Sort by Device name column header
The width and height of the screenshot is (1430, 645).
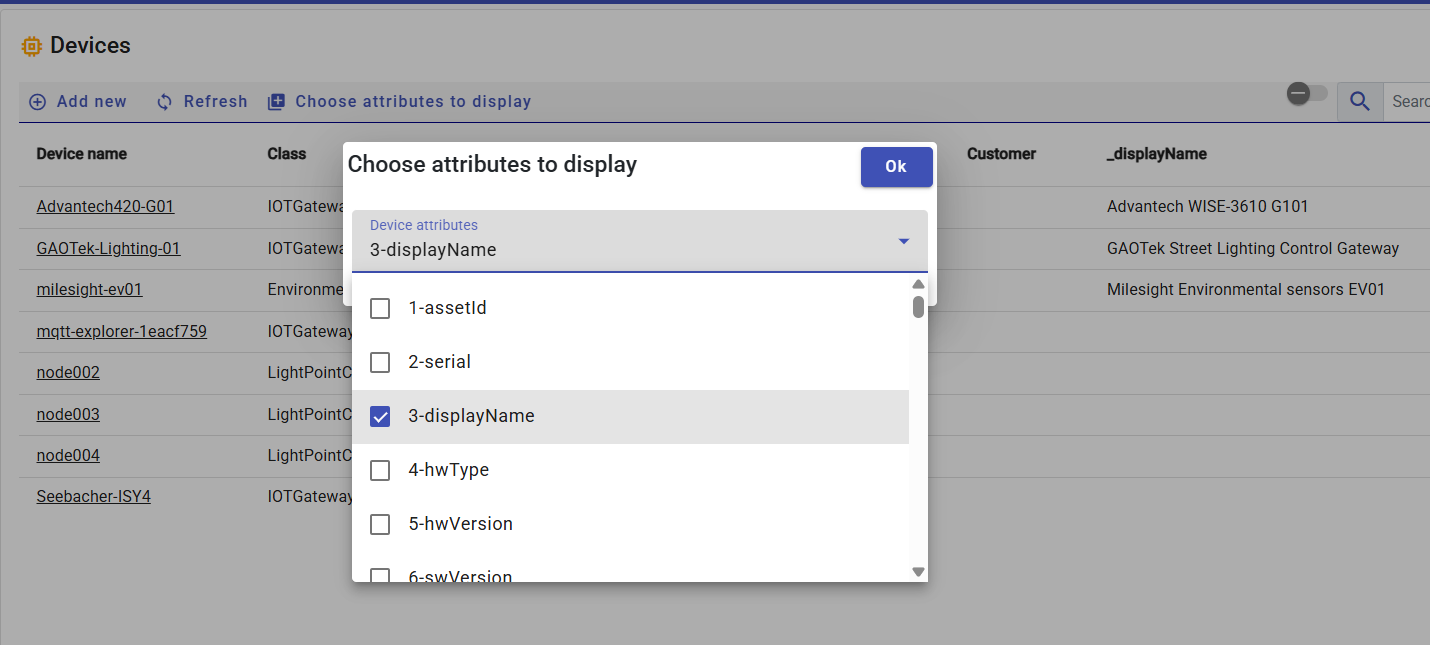pos(81,154)
